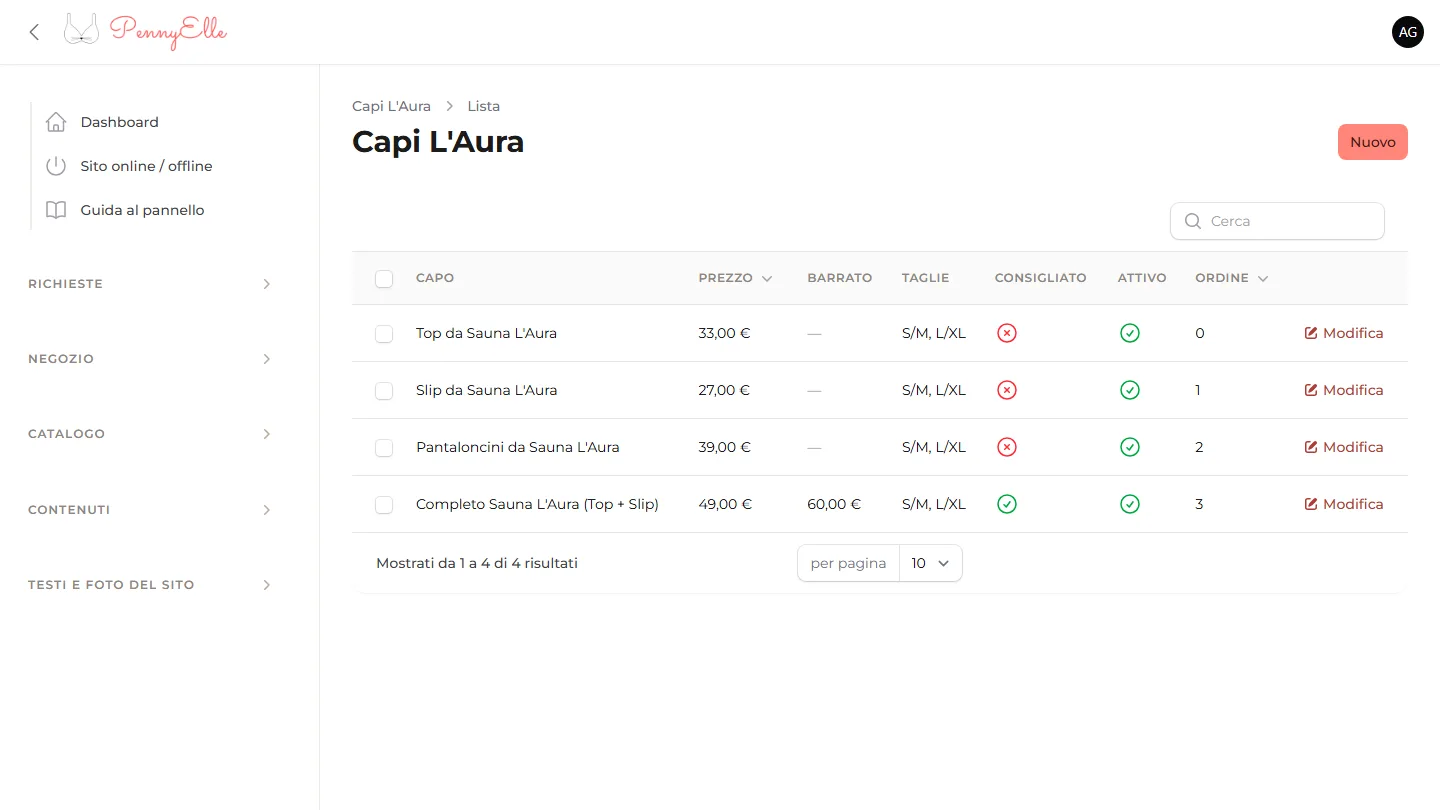
Task: Click Consigliato red cross for Pantaloncini da Sauna L'Aura
Action: (x=1007, y=447)
